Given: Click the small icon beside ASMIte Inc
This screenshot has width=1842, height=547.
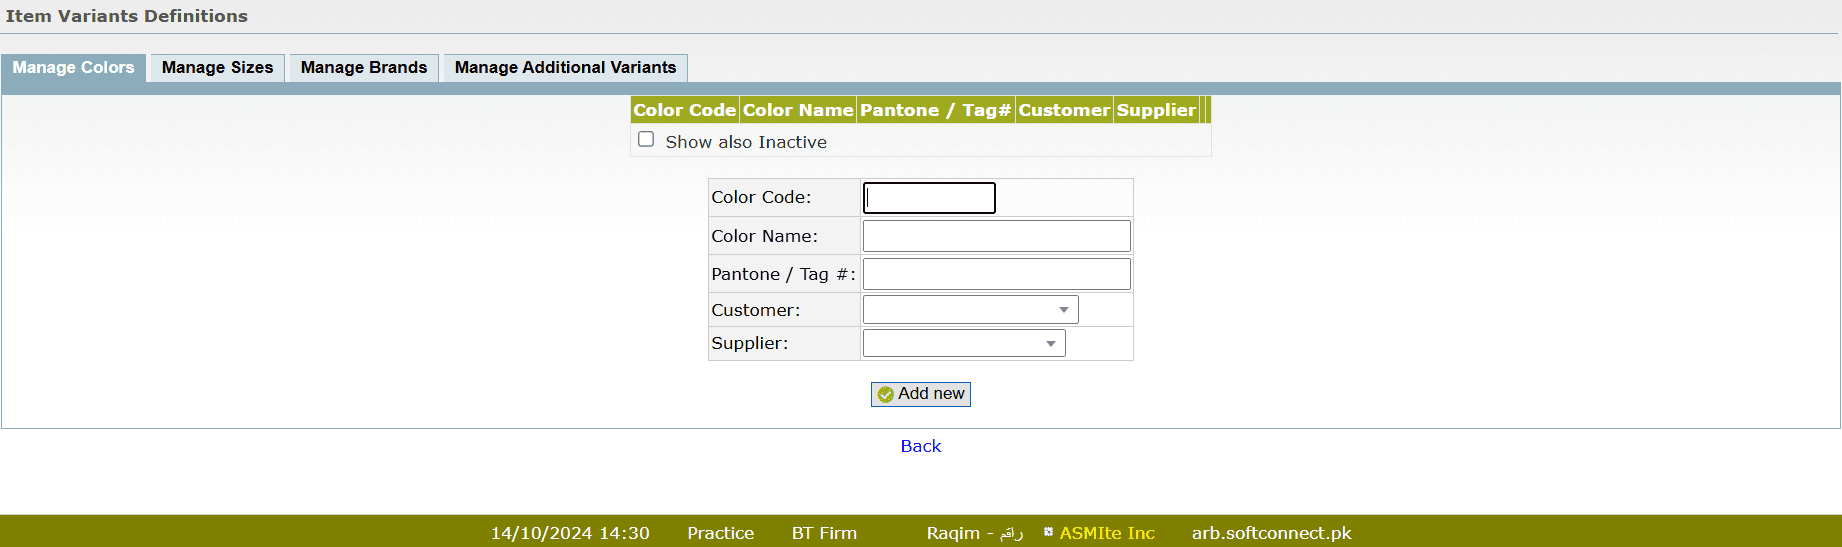Looking at the screenshot, I should [x=1048, y=532].
